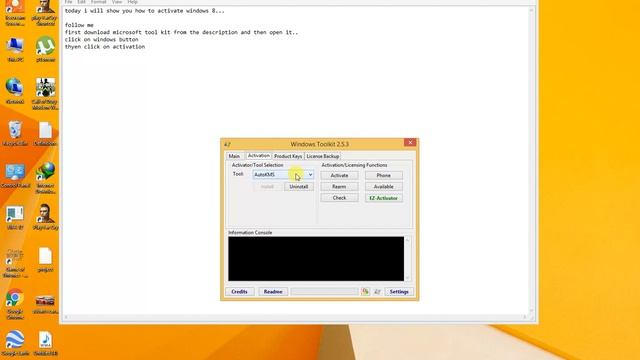Viewport: 640px width, 360px height.
Task: Click the Office icon in Toolkit bottom bar
Action: (x=365, y=291)
